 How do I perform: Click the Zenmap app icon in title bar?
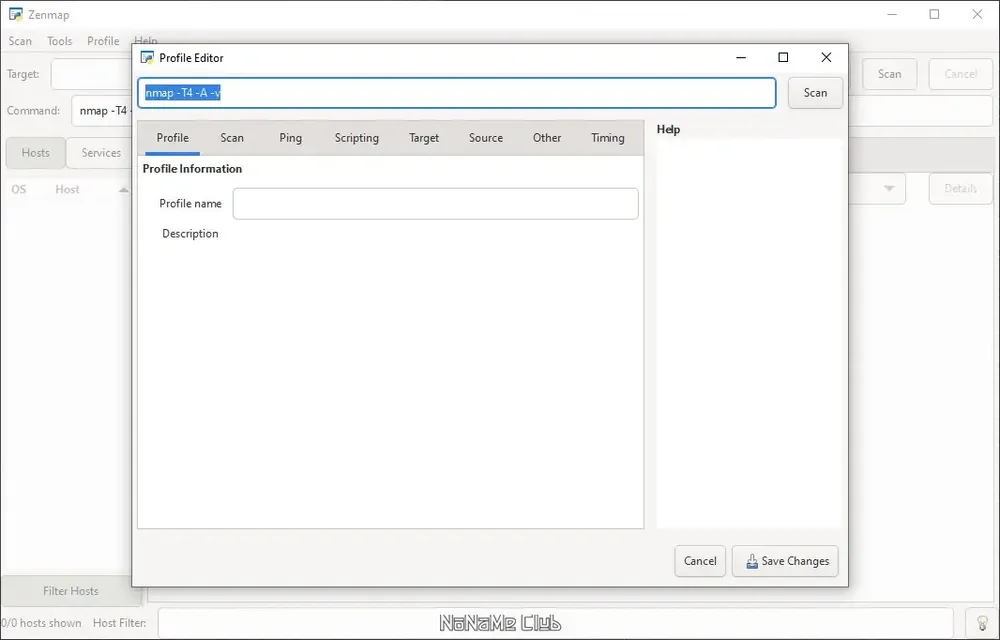tap(16, 14)
